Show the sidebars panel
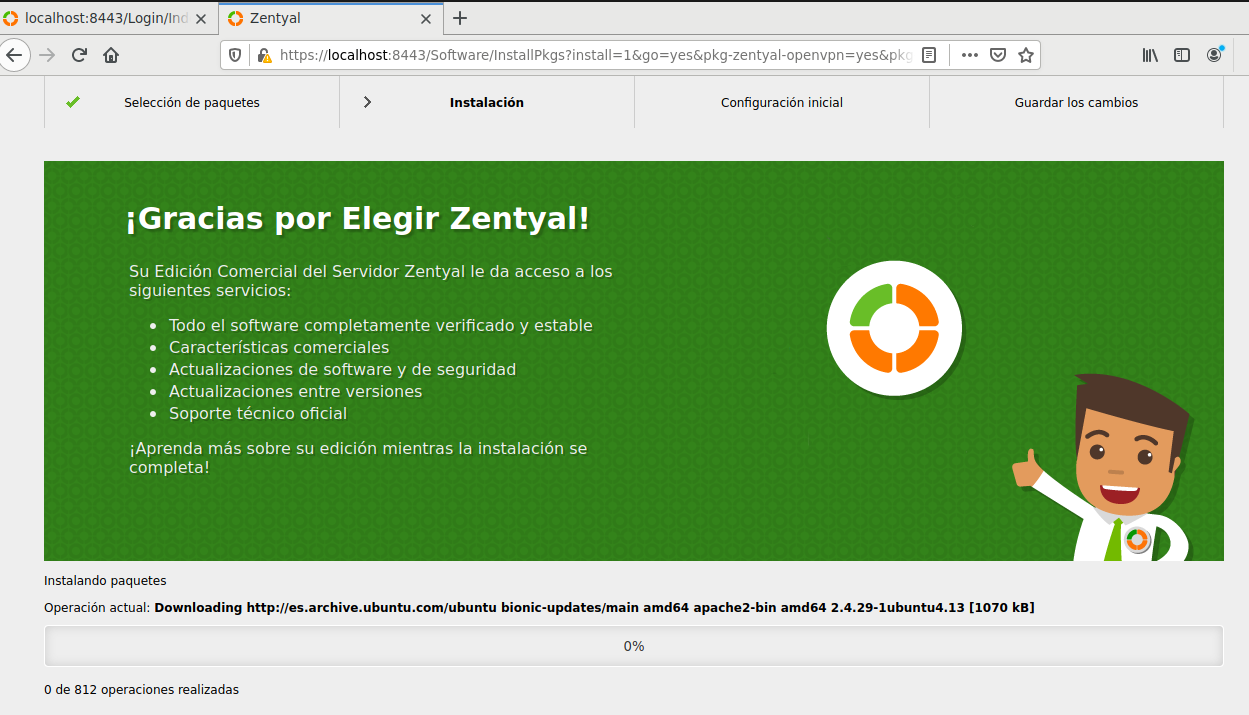Viewport: 1249px width, 715px height. pyautogui.click(x=1182, y=55)
